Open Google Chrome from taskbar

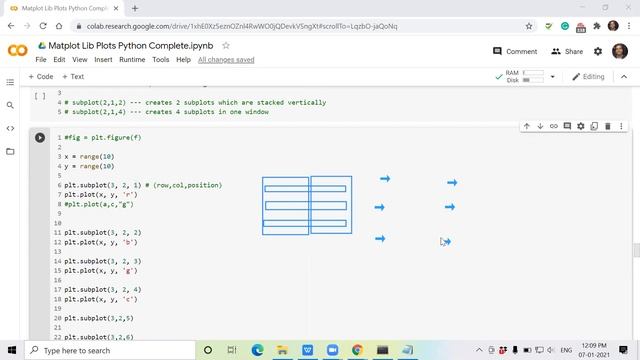[358, 350]
